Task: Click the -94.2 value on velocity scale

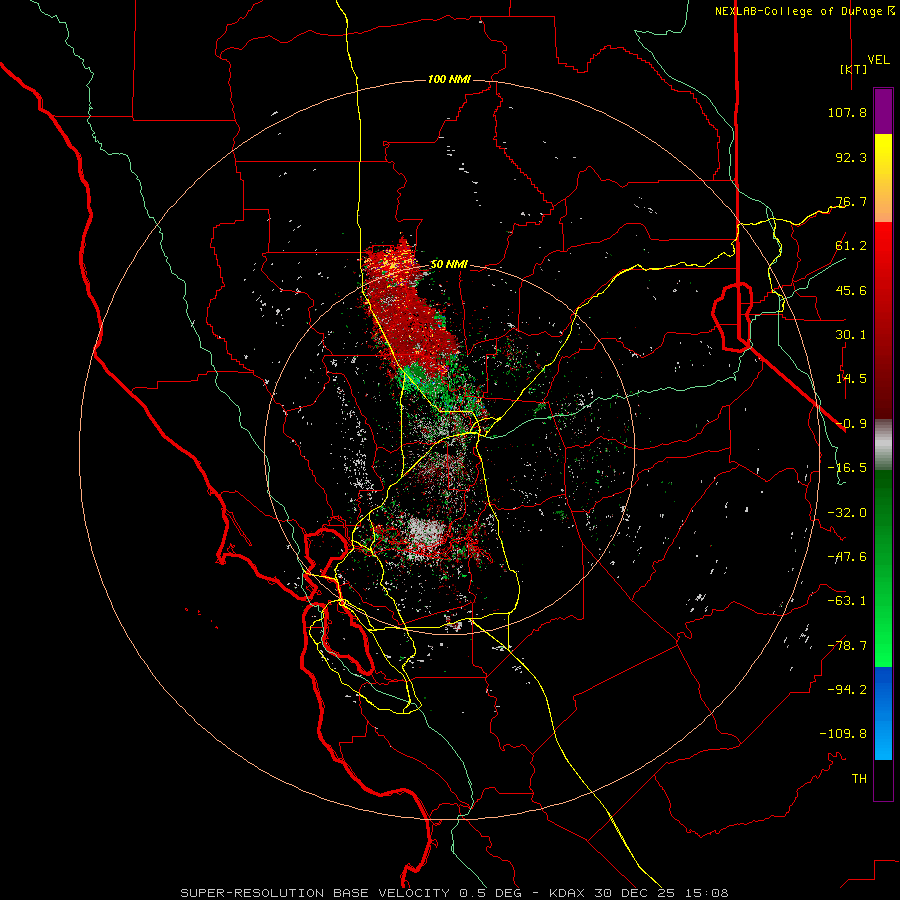Action: [x=847, y=689]
